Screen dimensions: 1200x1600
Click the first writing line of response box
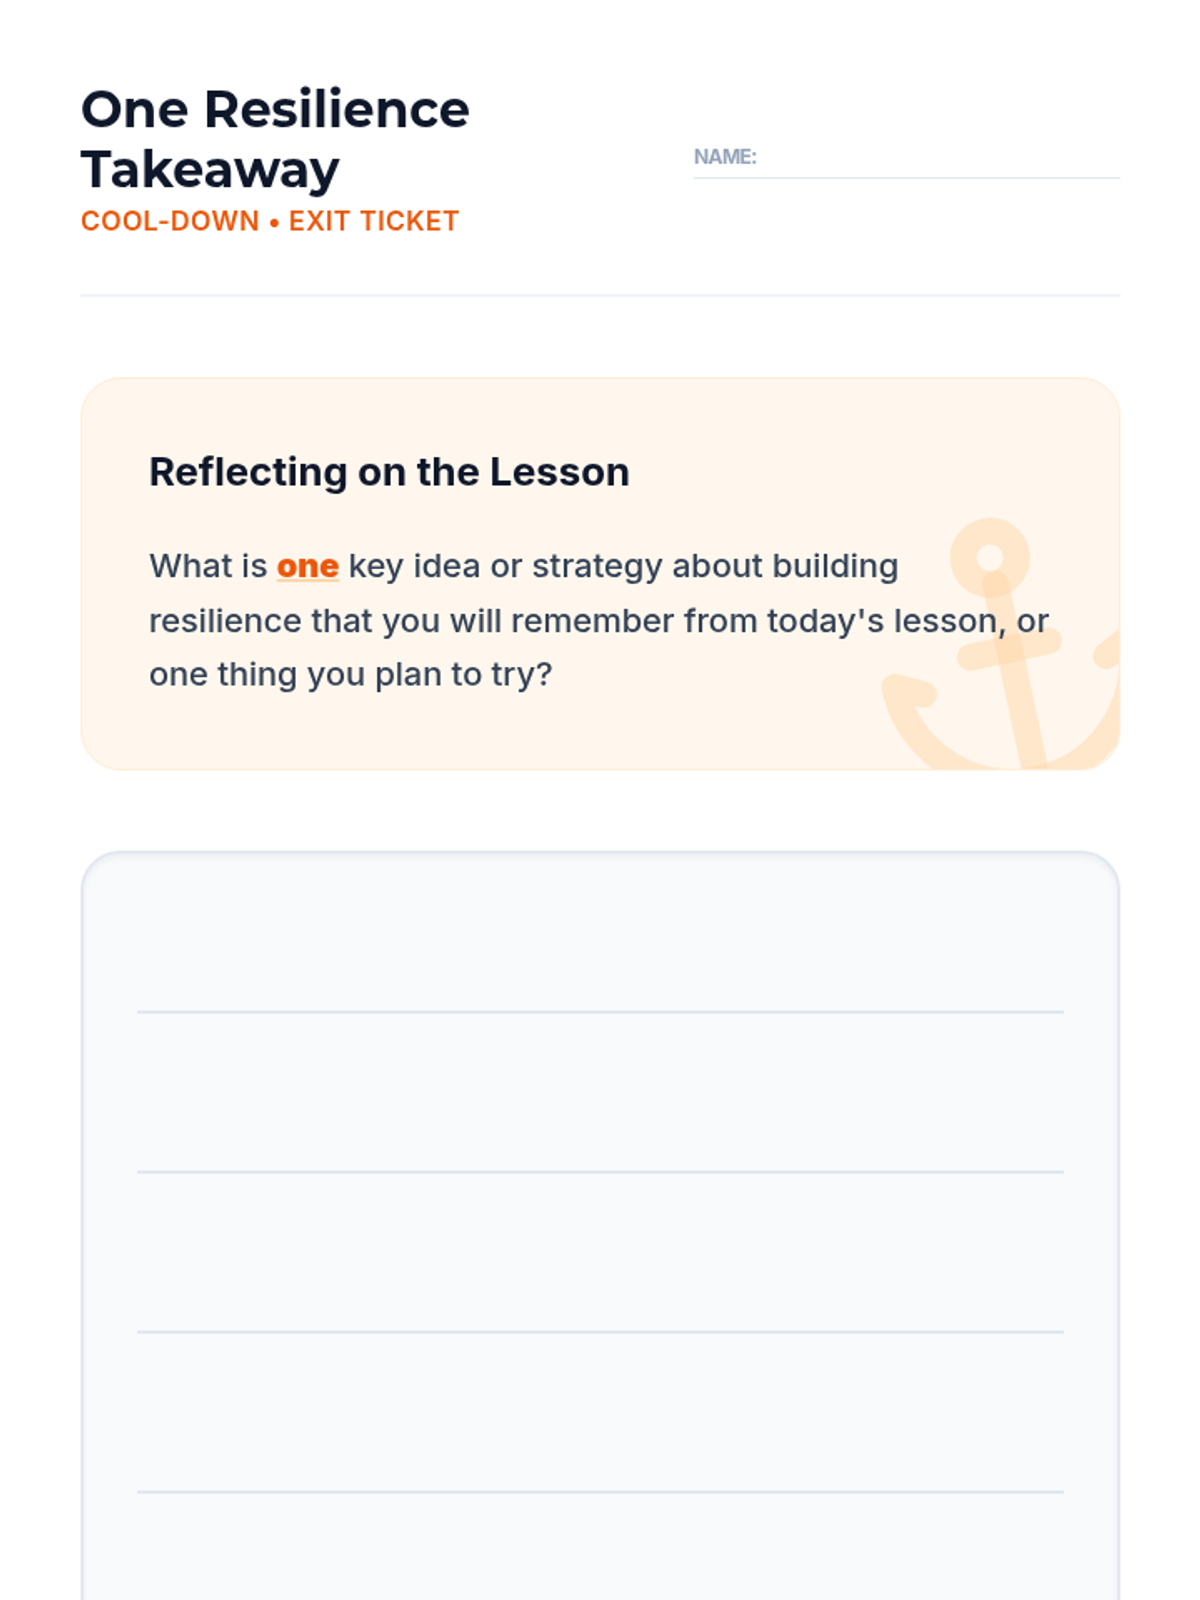coord(600,1012)
